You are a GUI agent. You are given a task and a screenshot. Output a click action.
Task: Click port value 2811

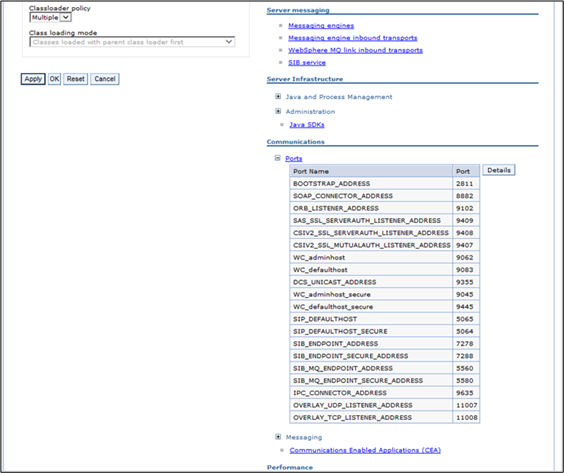pos(464,183)
